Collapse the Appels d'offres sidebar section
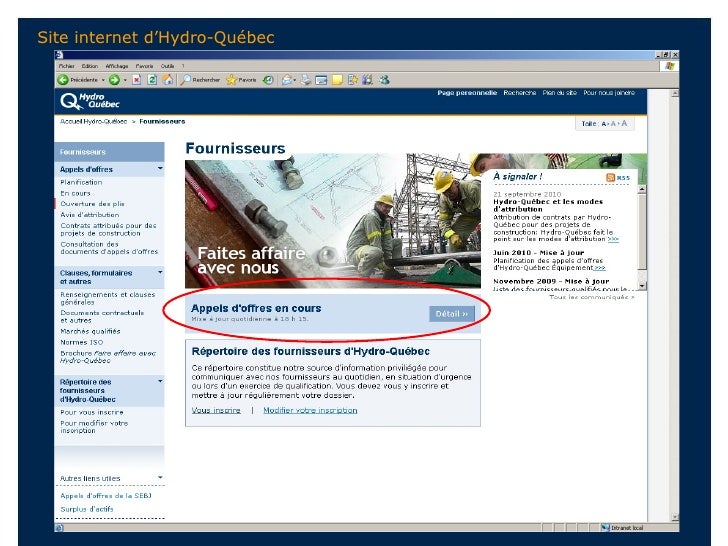Viewport: 728px width, 546px height. (x=160, y=169)
